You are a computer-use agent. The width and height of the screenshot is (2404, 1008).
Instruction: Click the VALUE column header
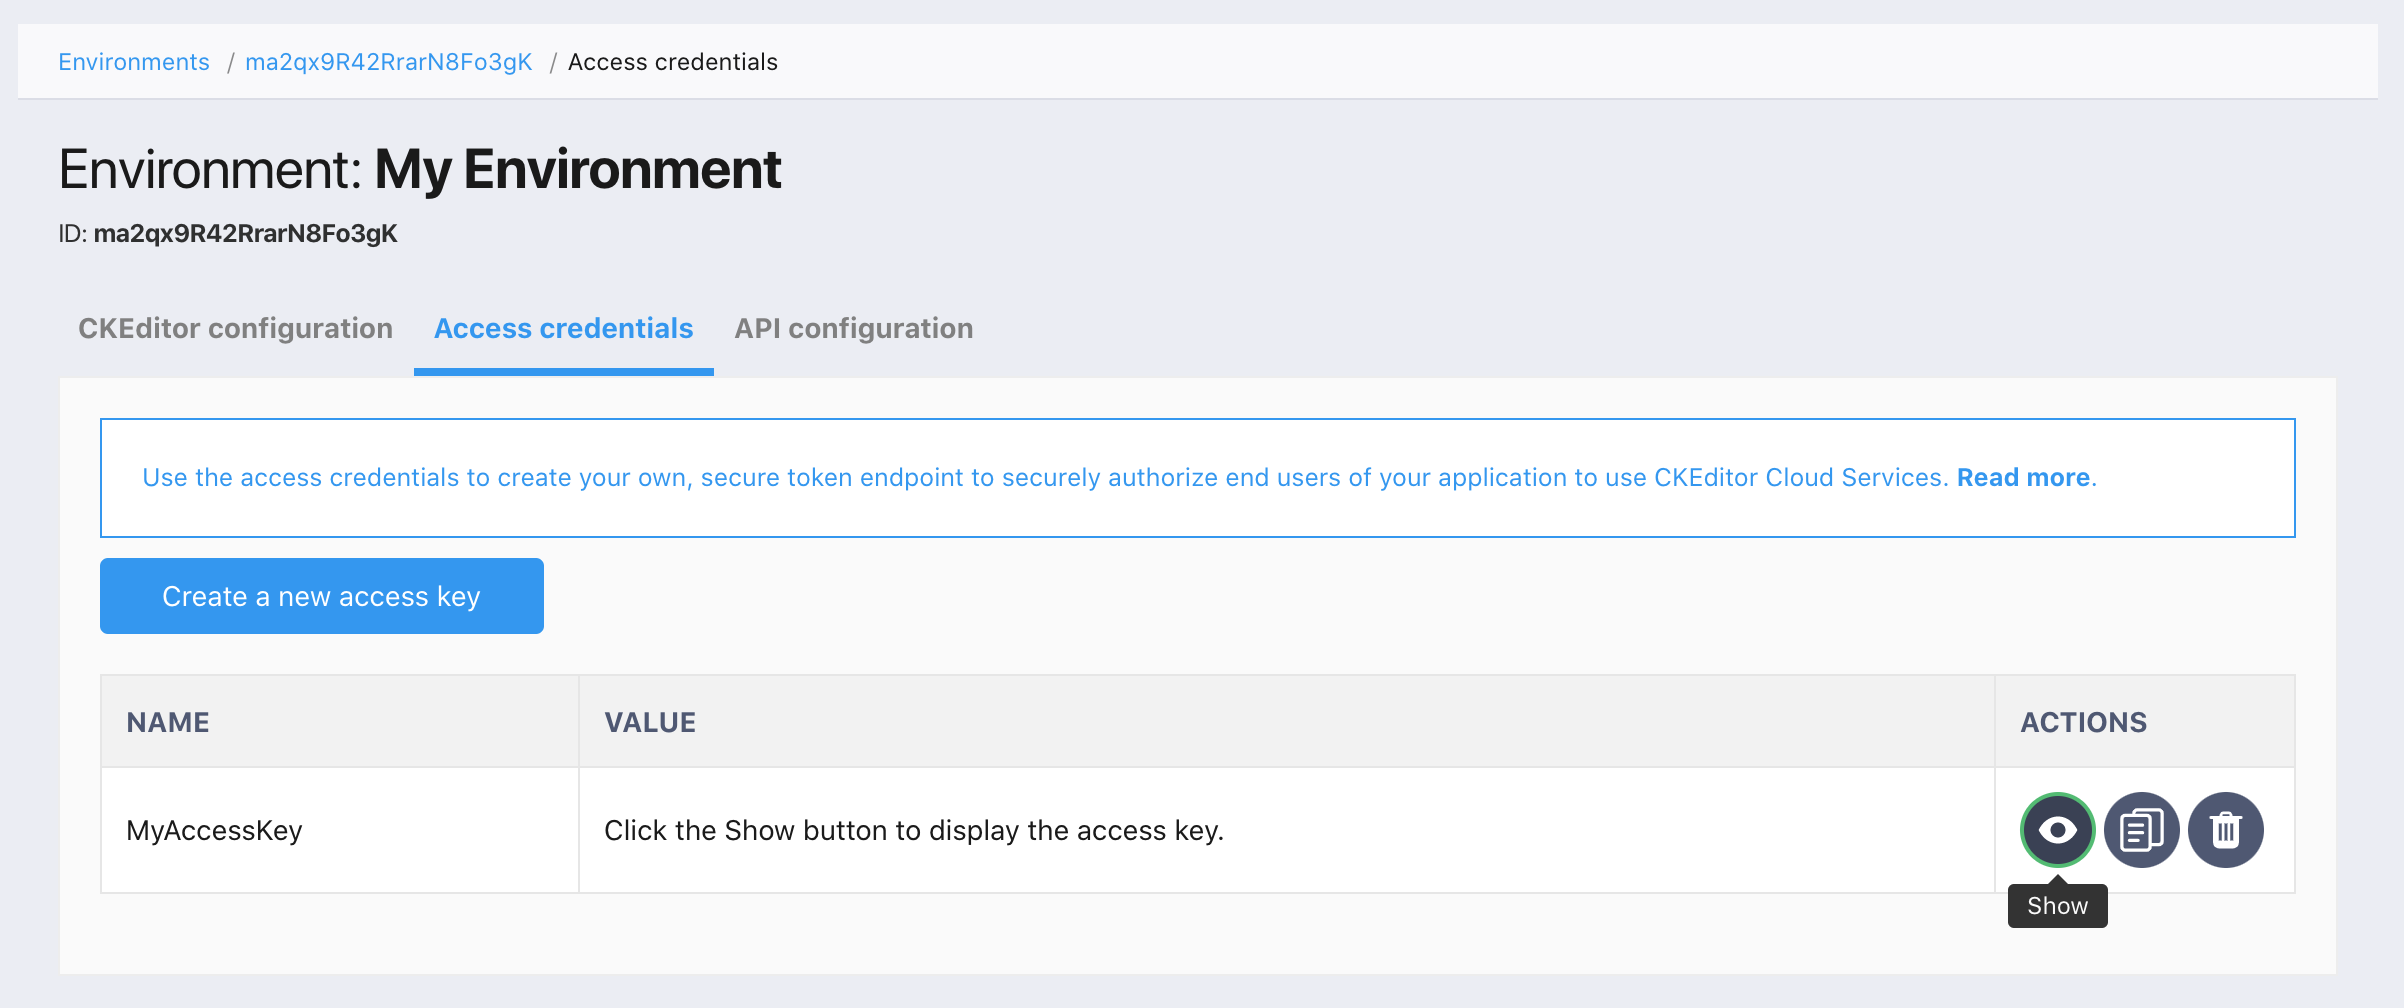650,722
